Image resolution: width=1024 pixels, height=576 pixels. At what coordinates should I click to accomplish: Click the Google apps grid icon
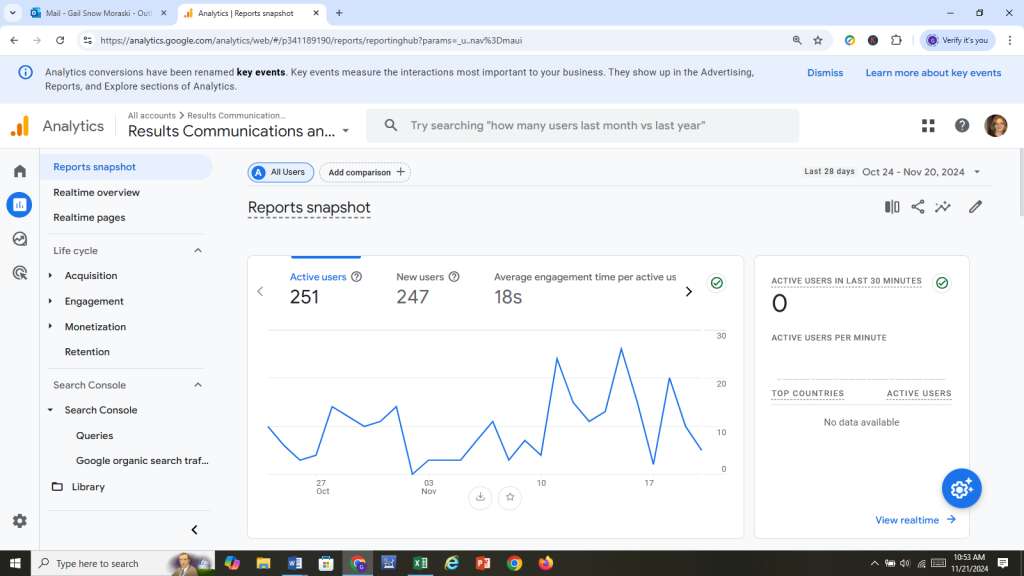[928, 125]
